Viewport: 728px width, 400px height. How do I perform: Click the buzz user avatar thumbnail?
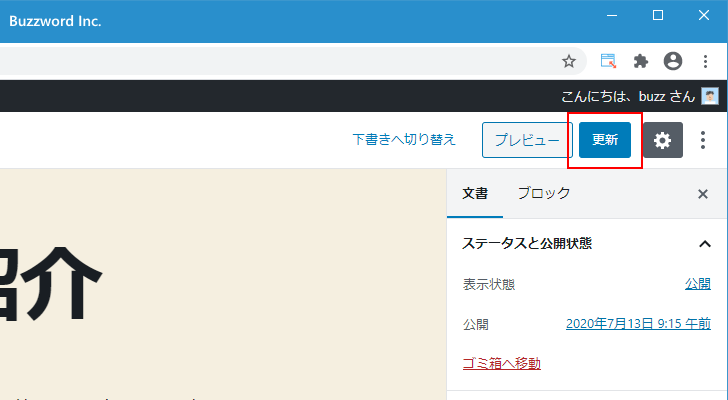tap(710, 96)
